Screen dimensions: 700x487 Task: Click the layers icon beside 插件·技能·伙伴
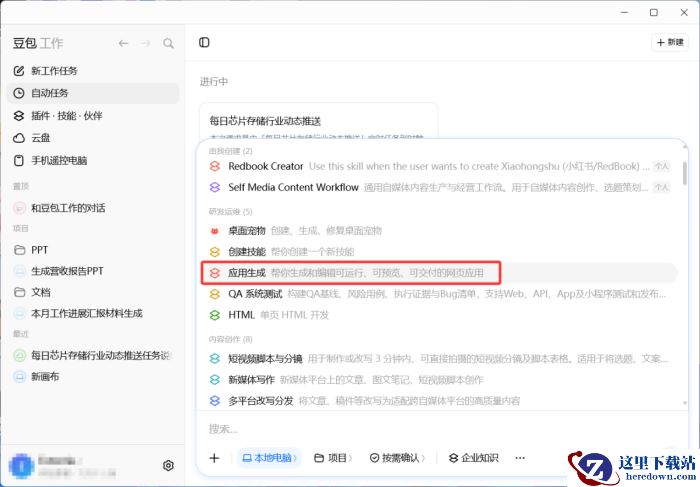click(x=19, y=116)
